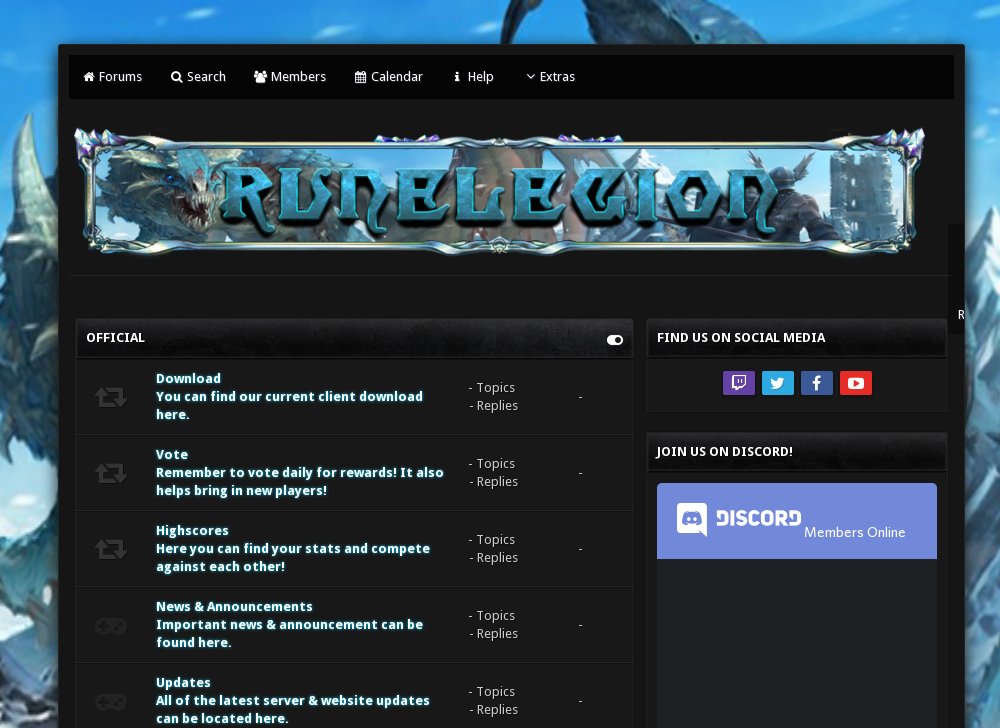The image size is (1000, 728).
Task: Open the Twitter social media icon
Action: [x=778, y=382]
